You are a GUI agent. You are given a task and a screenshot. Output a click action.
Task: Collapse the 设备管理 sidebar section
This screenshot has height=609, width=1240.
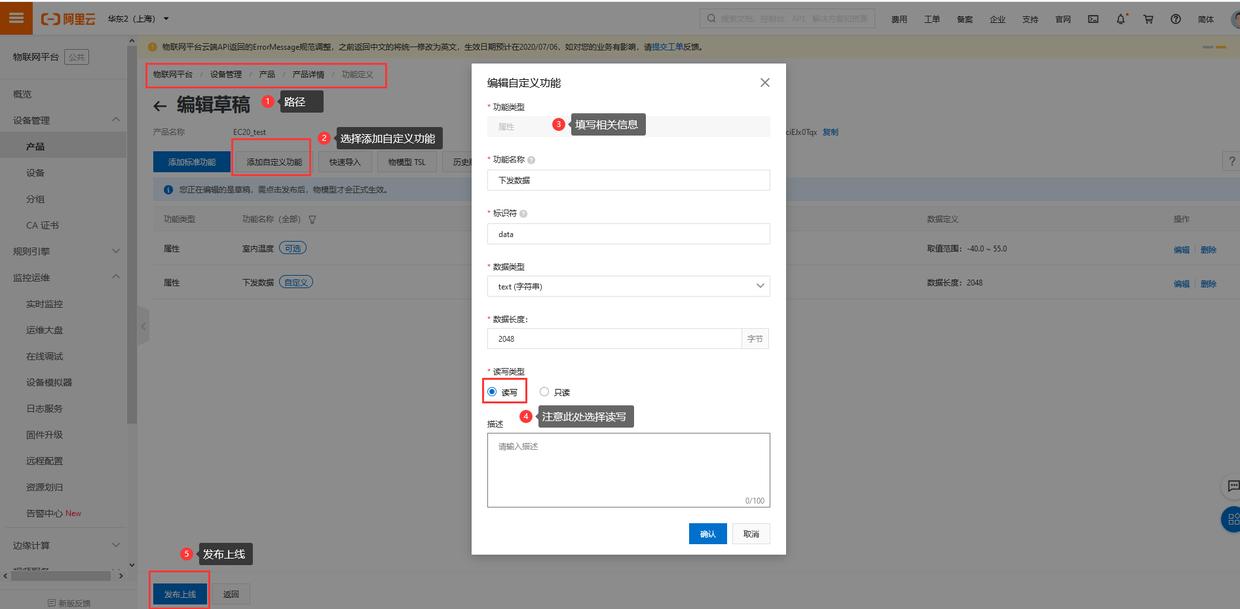coord(115,120)
